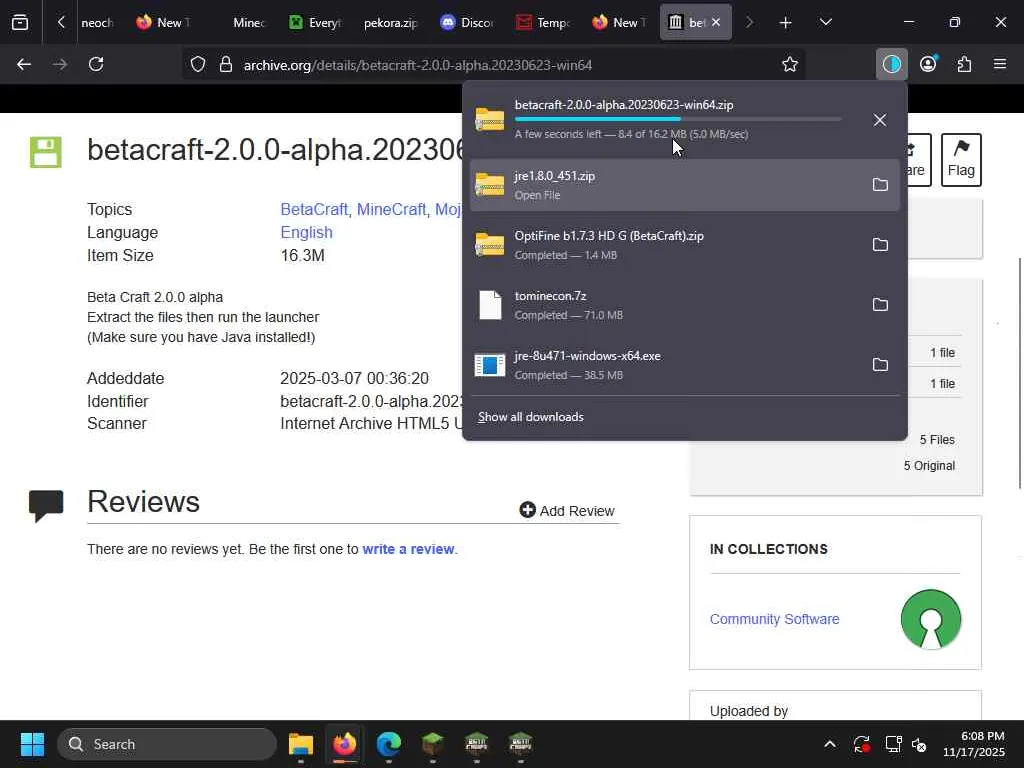1024x768 pixels.
Task: Open Microsoft Edge from the taskbar
Action: pyautogui.click(x=389, y=744)
